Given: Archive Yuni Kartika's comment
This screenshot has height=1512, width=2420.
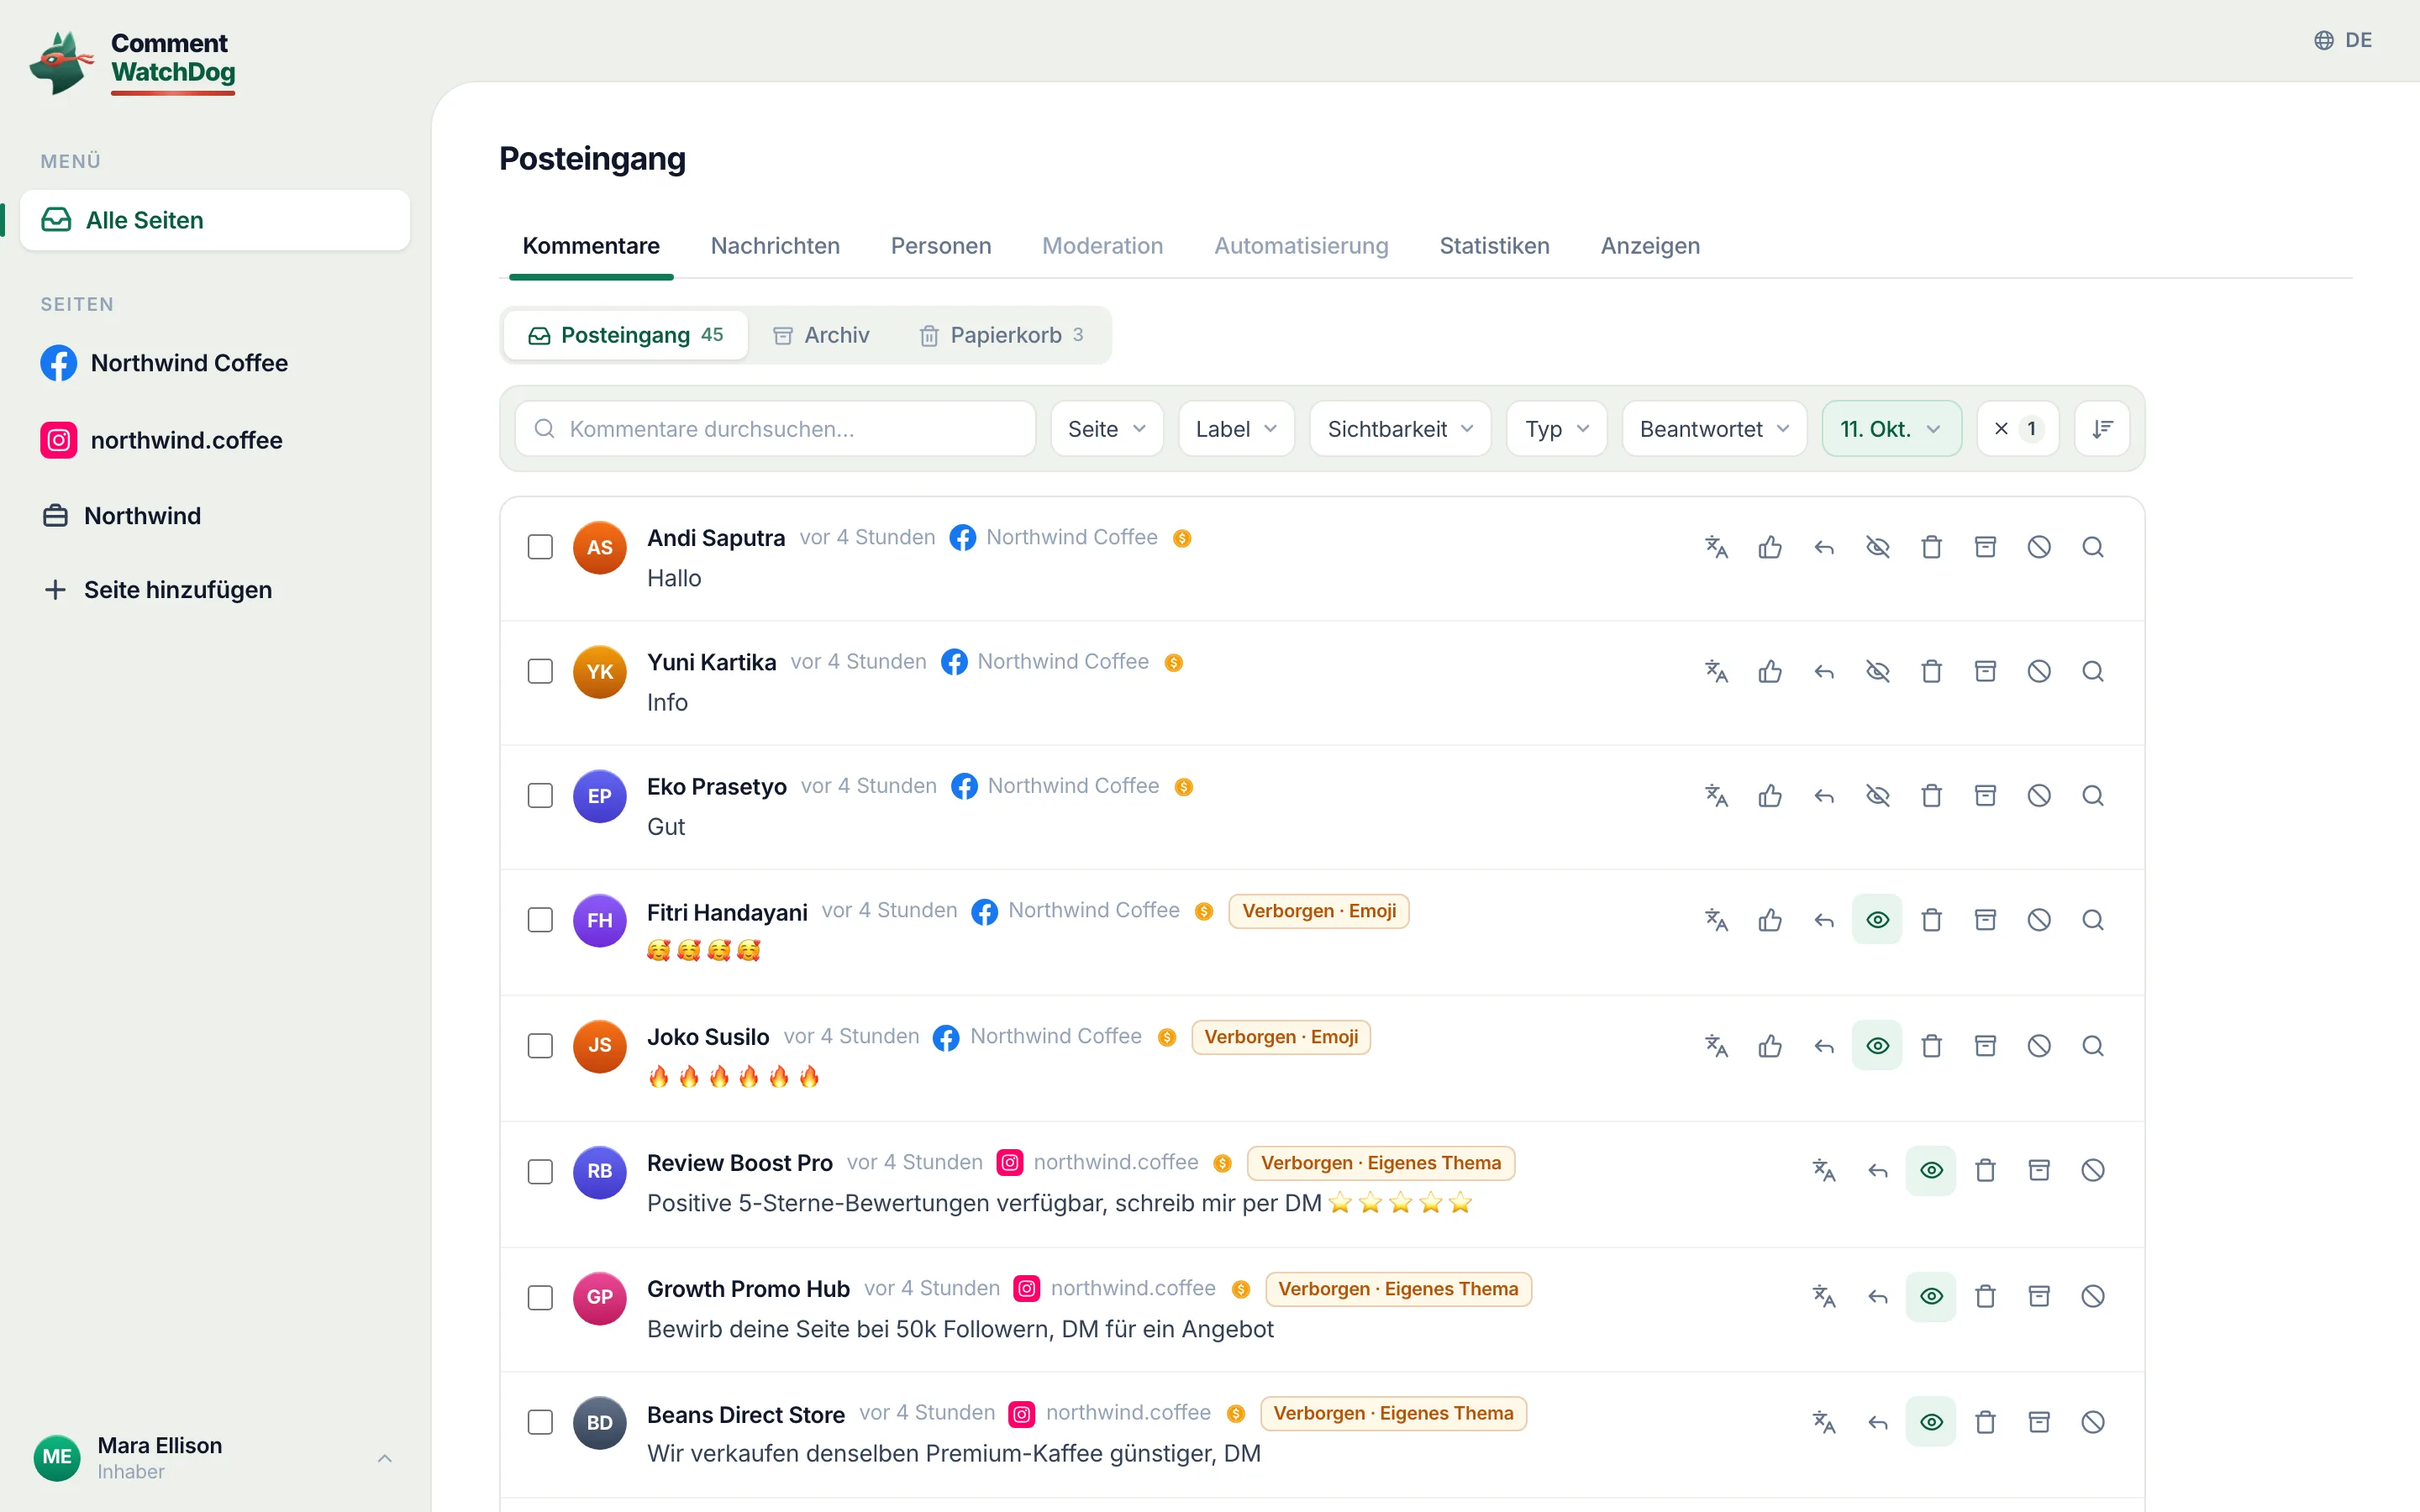Looking at the screenshot, I should pos(1985,671).
